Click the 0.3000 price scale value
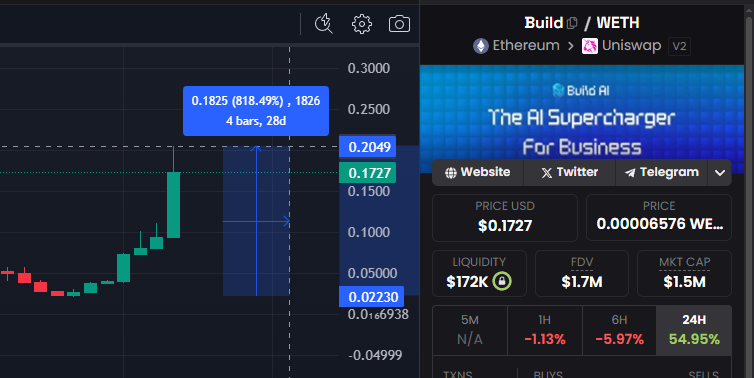This screenshot has height=378, width=754. 369,68
